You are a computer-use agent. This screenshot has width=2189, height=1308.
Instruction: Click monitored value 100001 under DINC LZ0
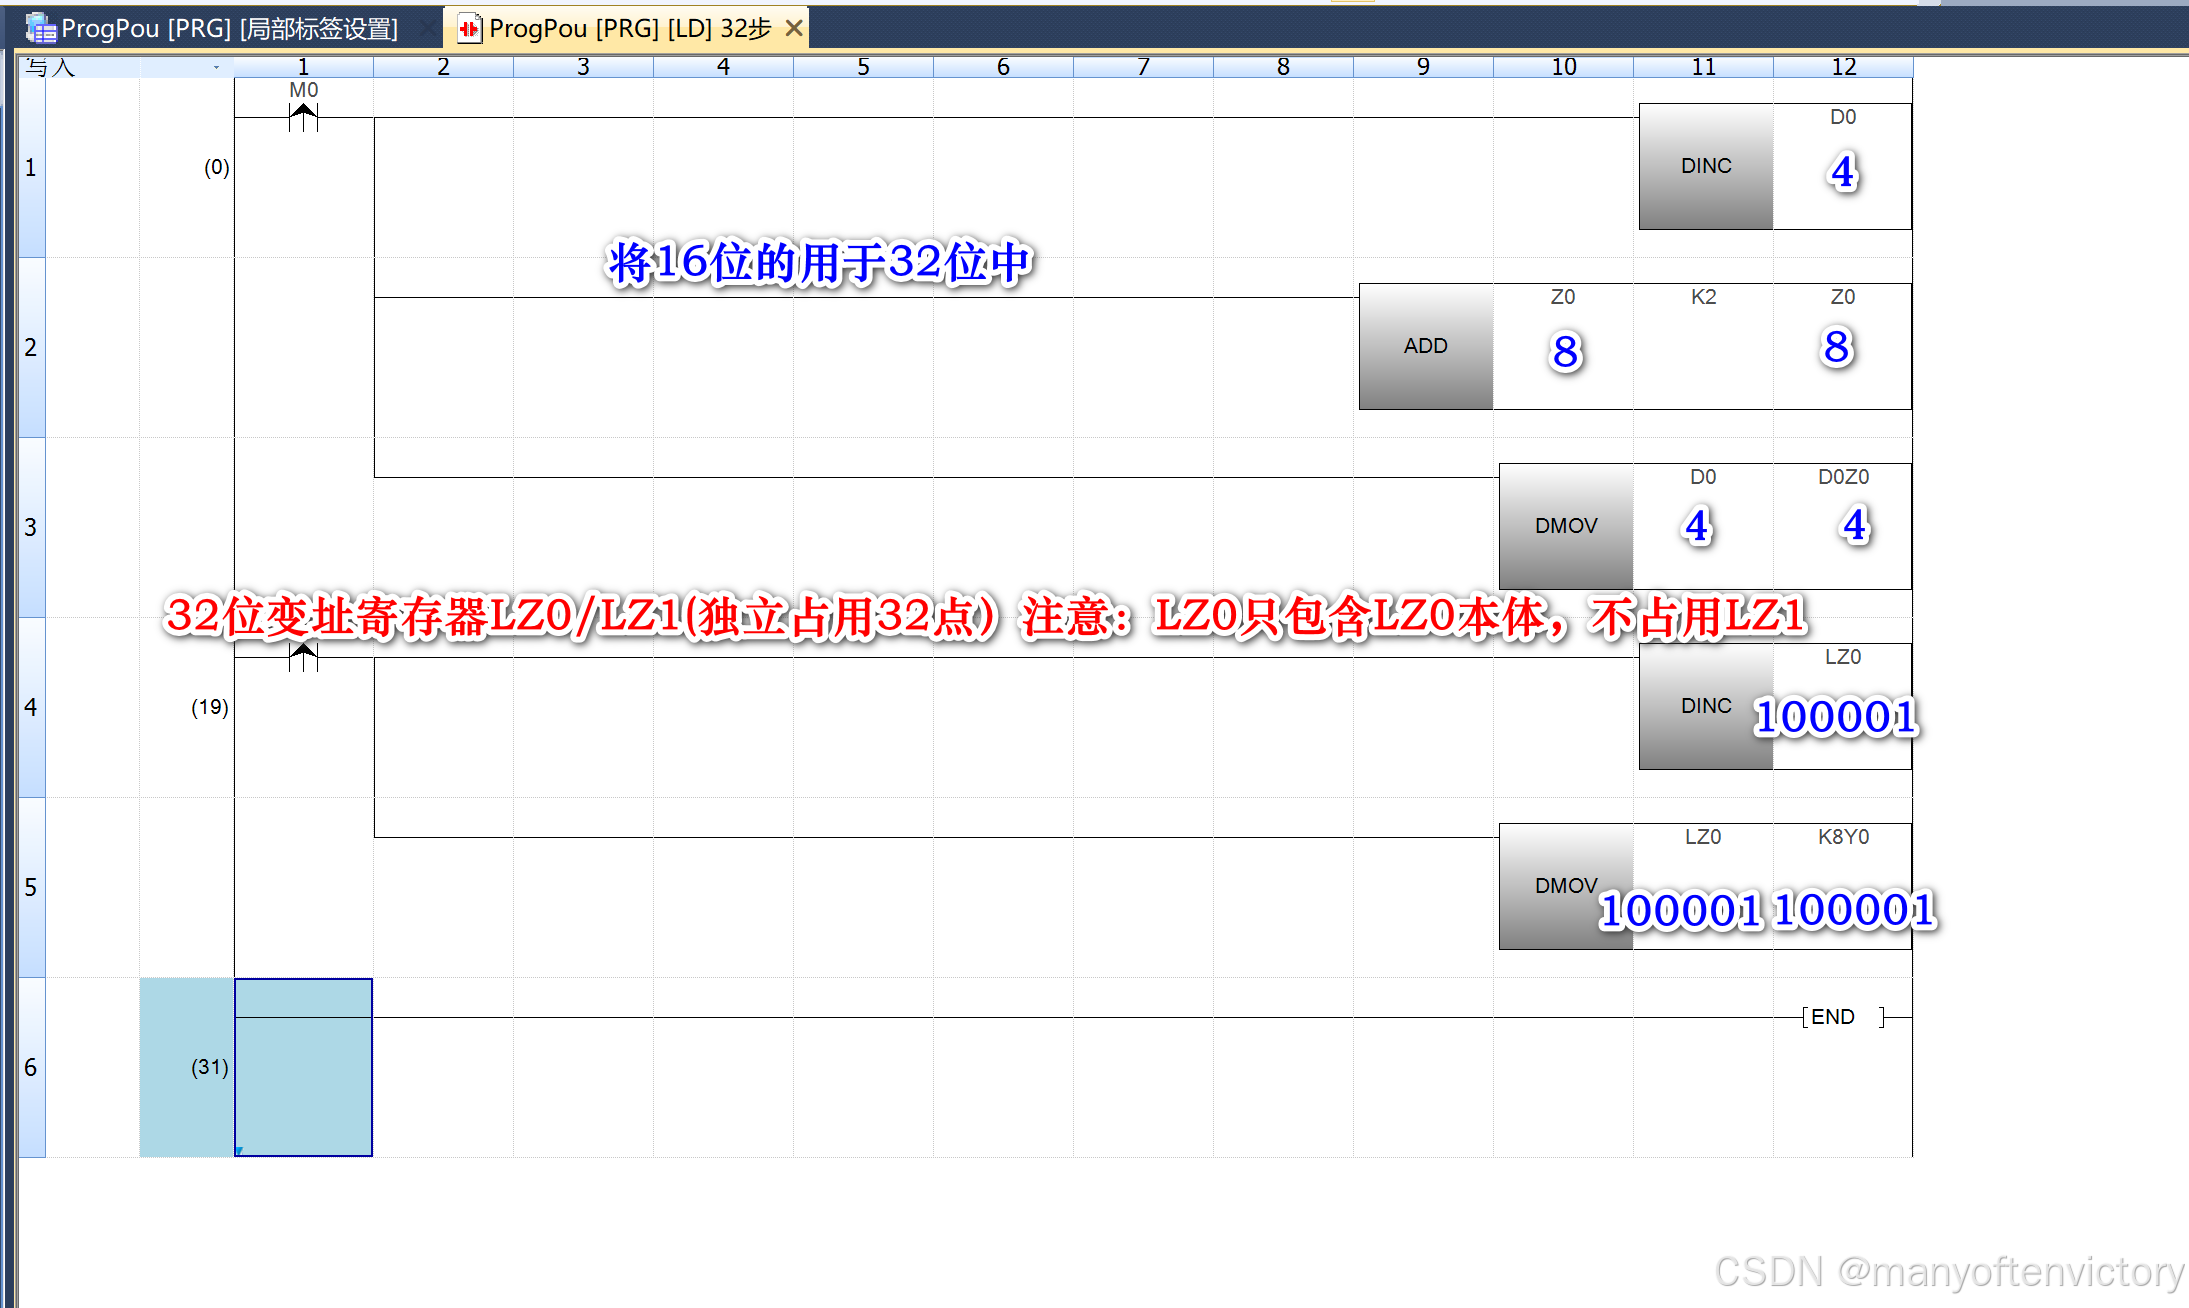[x=1836, y=717]
